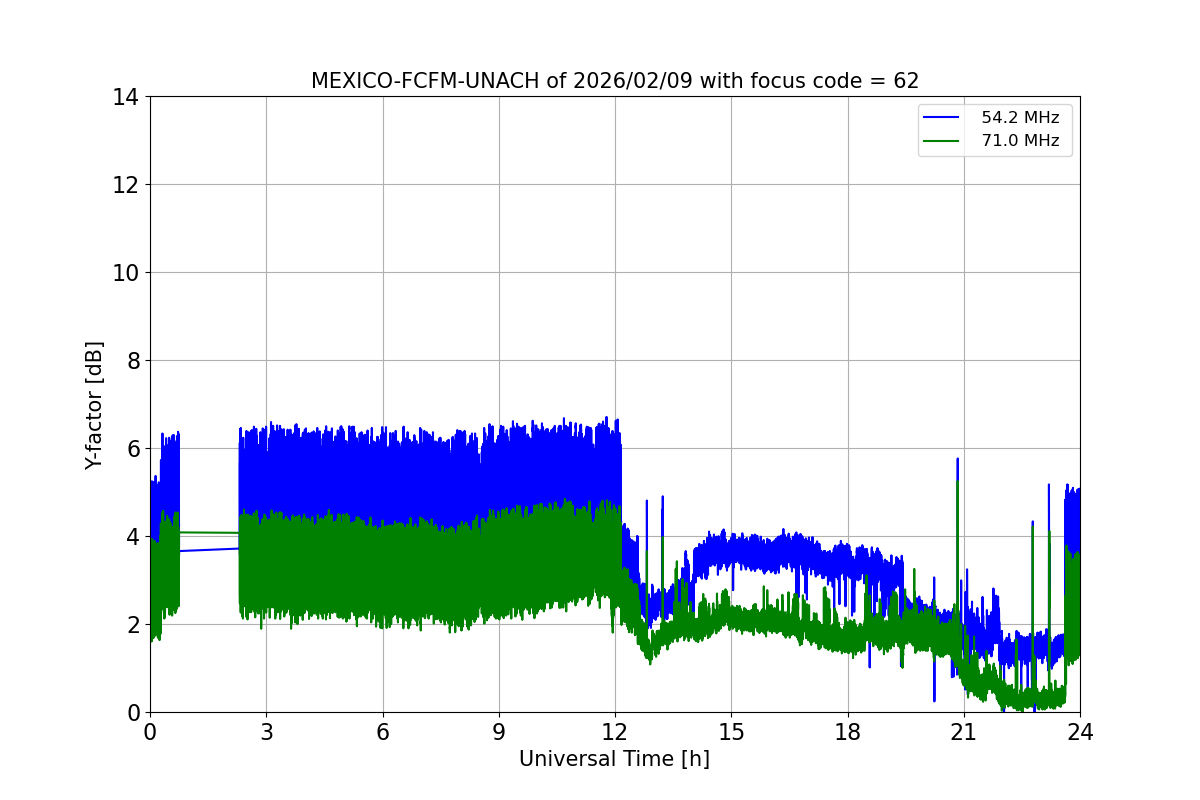Screen dimensions: 1200x800
Task: Click x-axis tick label 12
Action: pyautogui.click(x=615, y=732)
